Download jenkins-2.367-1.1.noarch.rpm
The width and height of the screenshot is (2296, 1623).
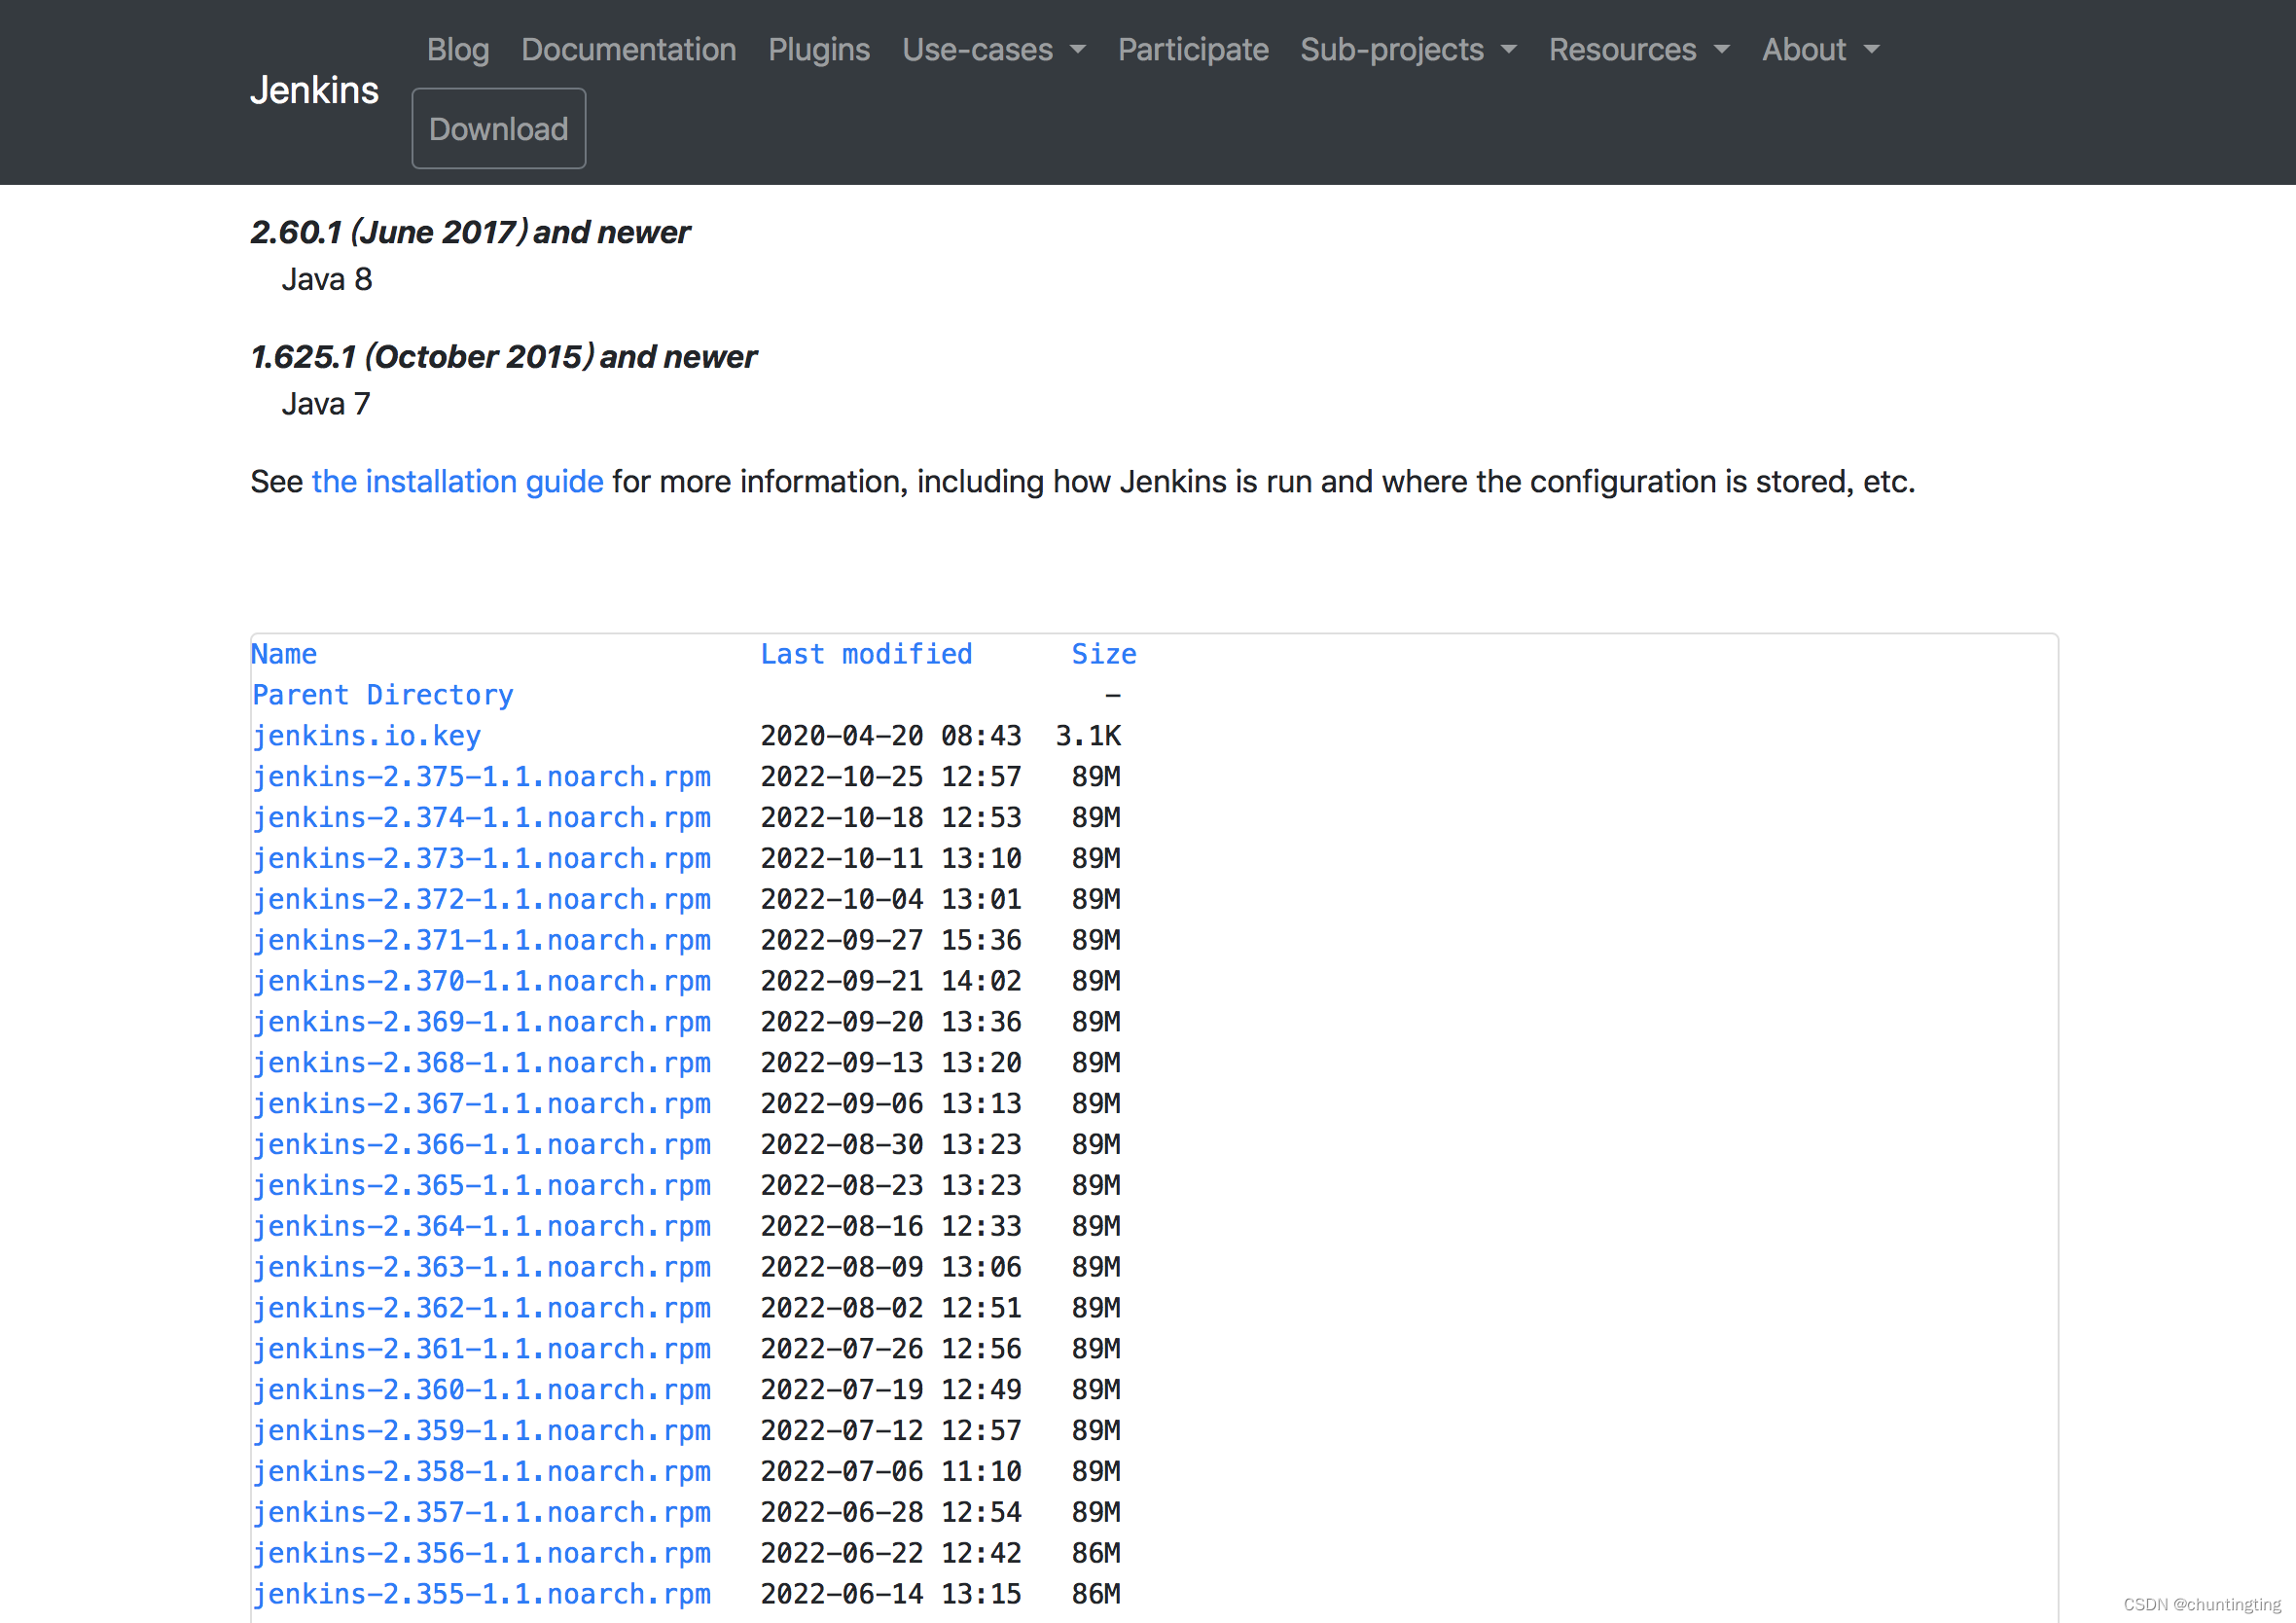(481, 1104)
